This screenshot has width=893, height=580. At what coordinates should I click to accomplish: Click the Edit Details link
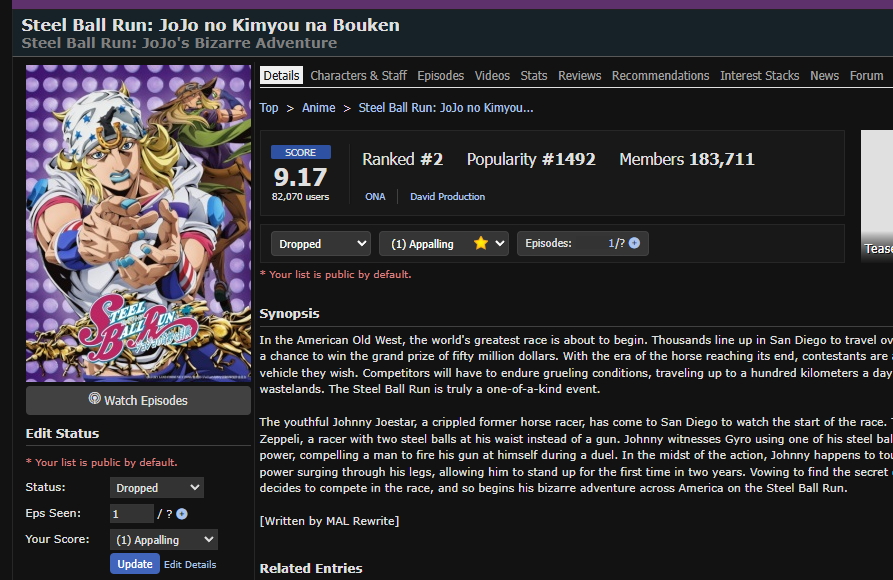[x=190, y=565]
